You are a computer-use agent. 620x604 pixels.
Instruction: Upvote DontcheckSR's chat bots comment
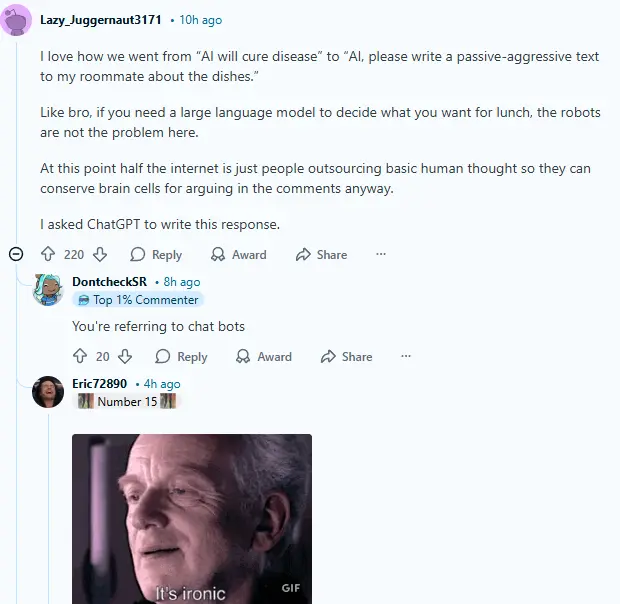coord(80,356)
